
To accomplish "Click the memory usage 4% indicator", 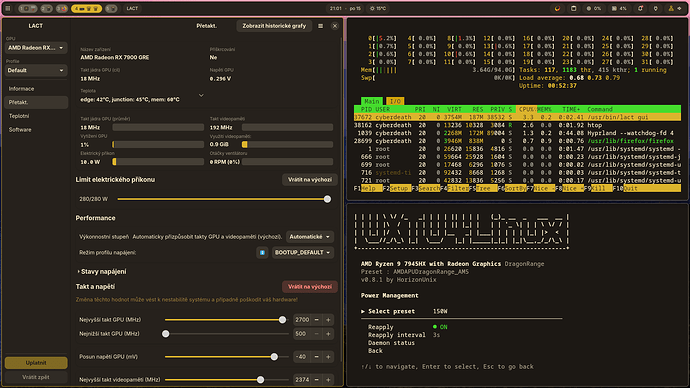I will (x=620, y=8).
